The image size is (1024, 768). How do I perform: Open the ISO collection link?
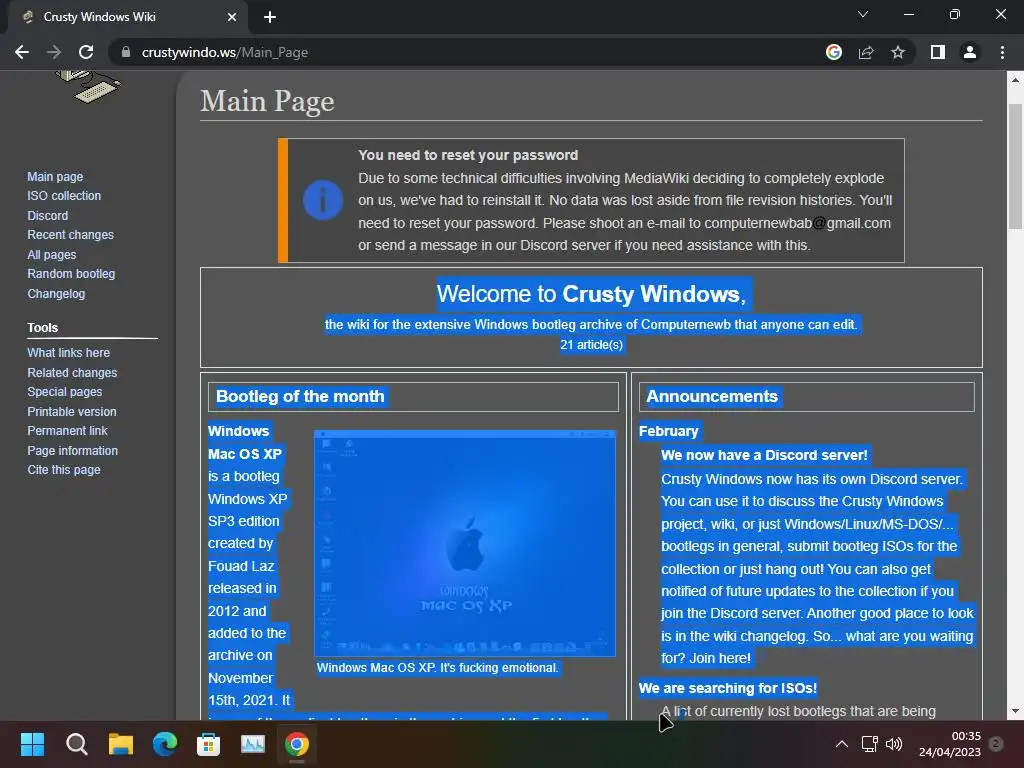(64, 196)
